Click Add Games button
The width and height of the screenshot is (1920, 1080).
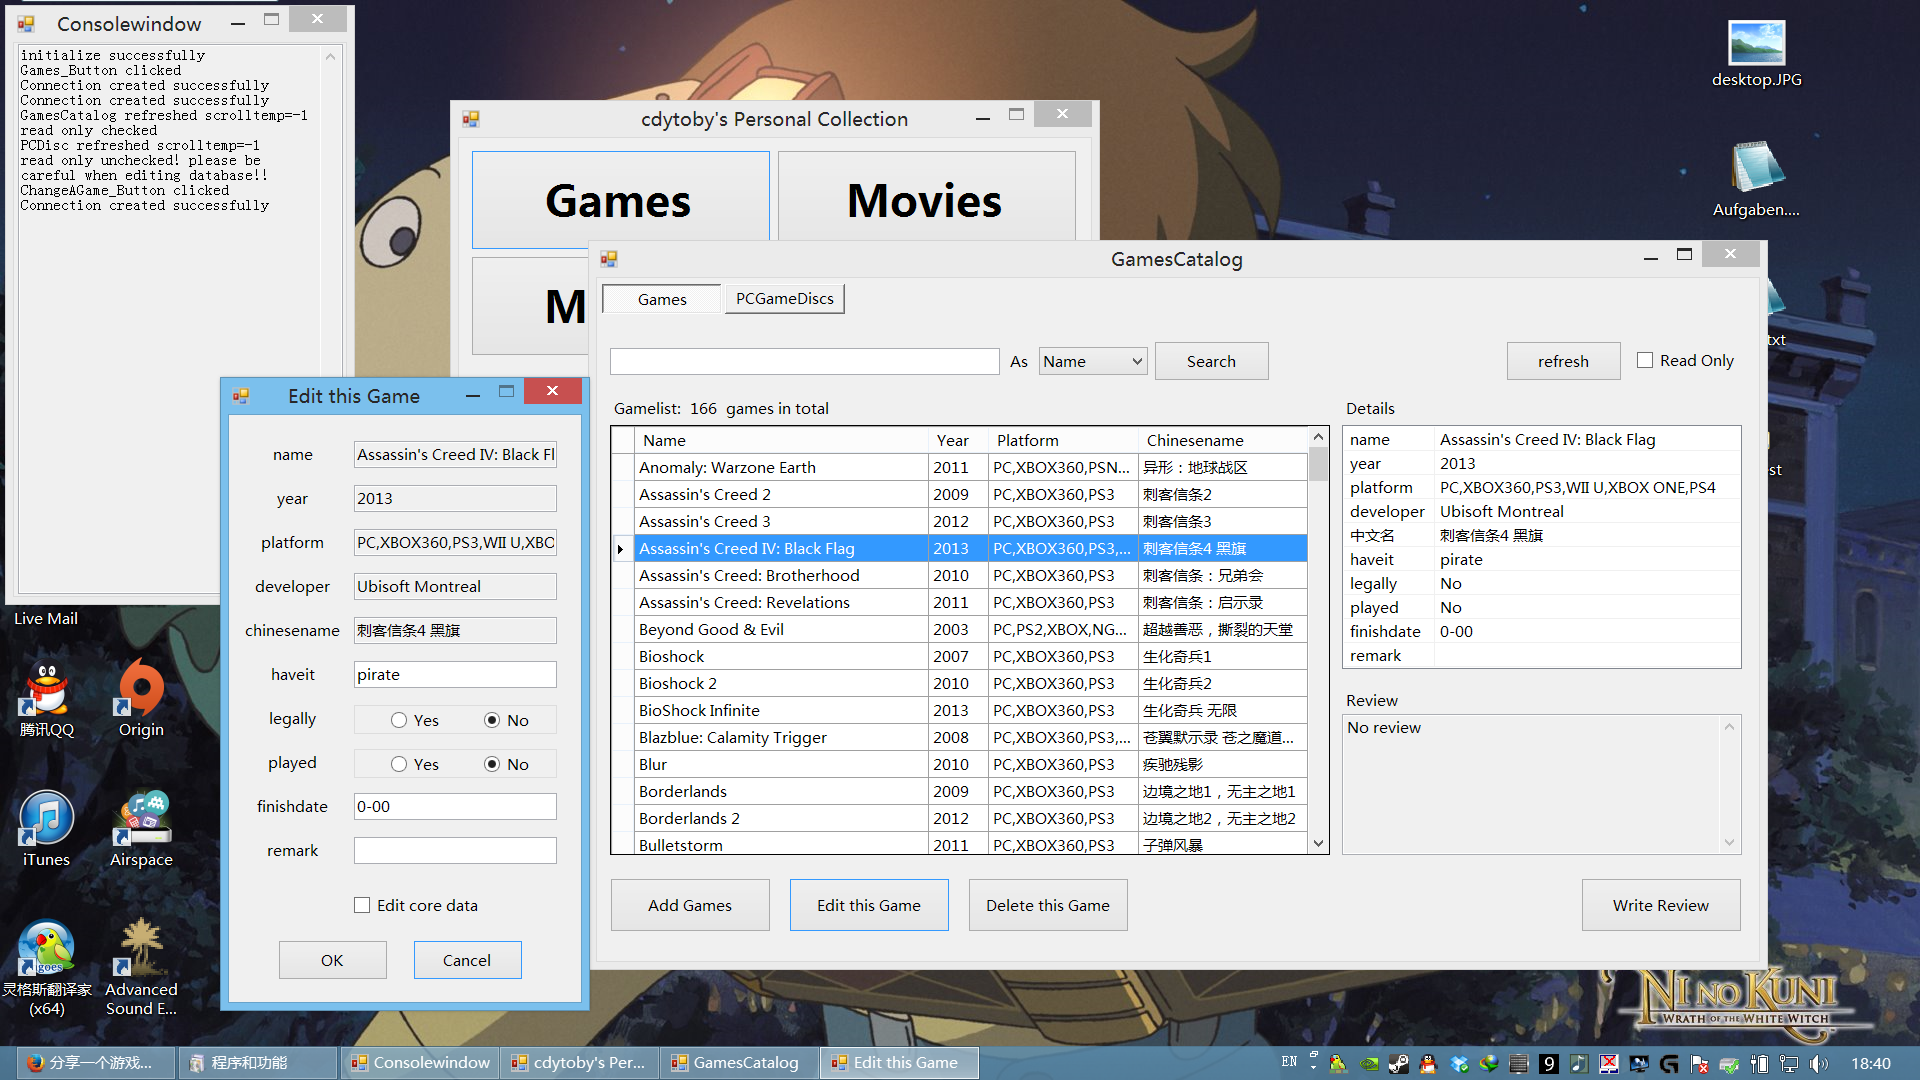690,905
